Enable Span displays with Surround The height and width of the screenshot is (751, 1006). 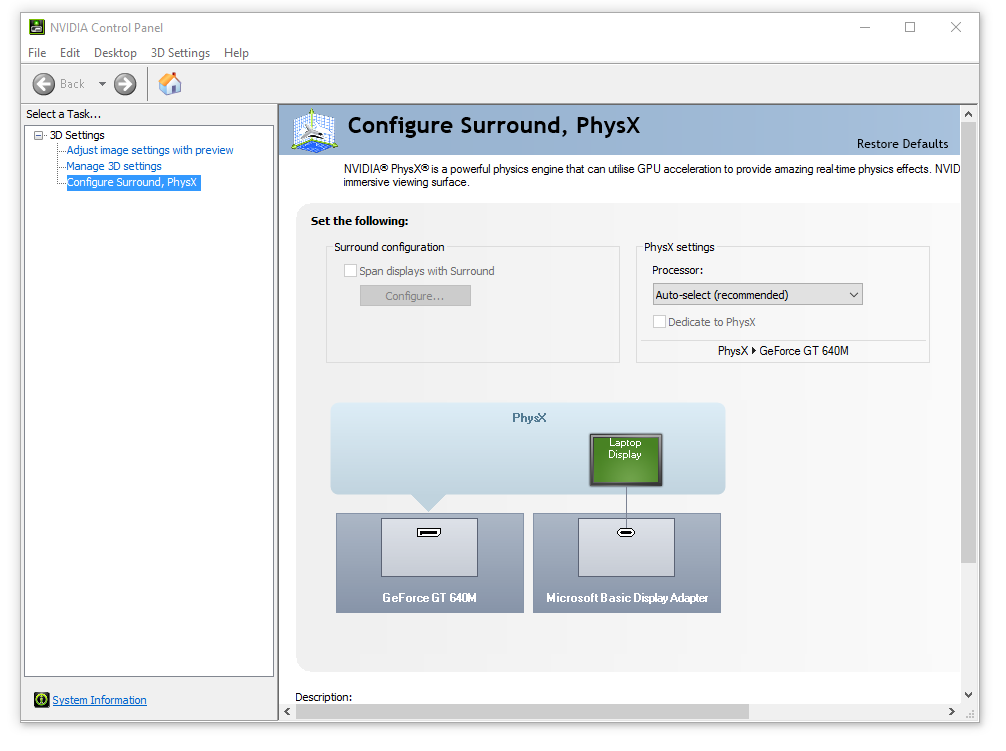pyautogui.click(x=350, y=271)
